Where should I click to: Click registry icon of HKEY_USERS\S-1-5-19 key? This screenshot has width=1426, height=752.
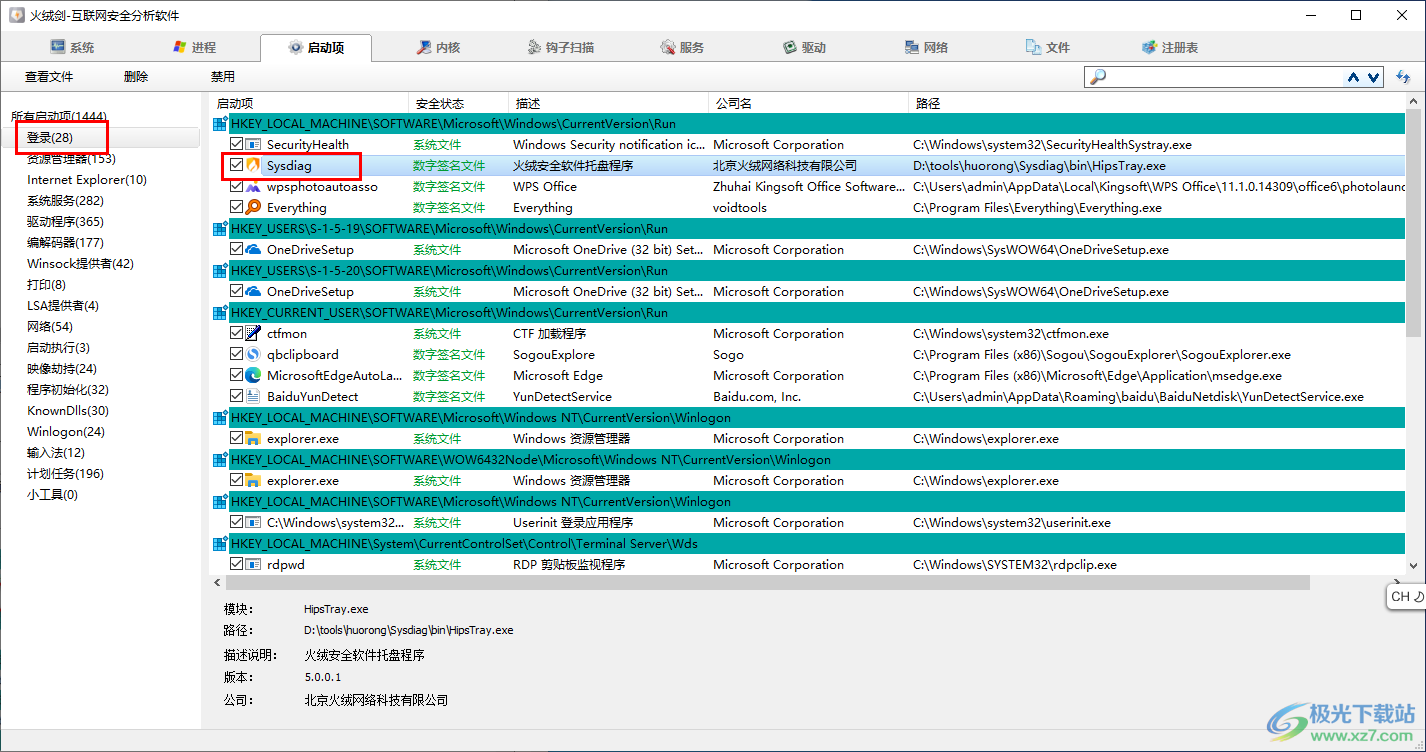220,229
